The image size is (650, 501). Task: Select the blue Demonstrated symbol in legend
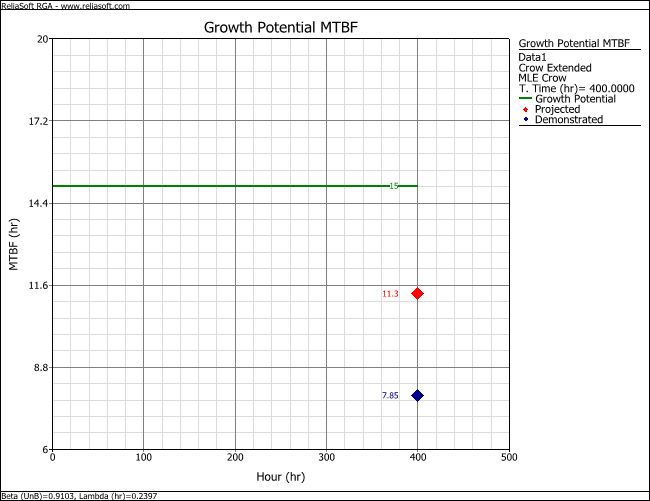click(526, 120)
